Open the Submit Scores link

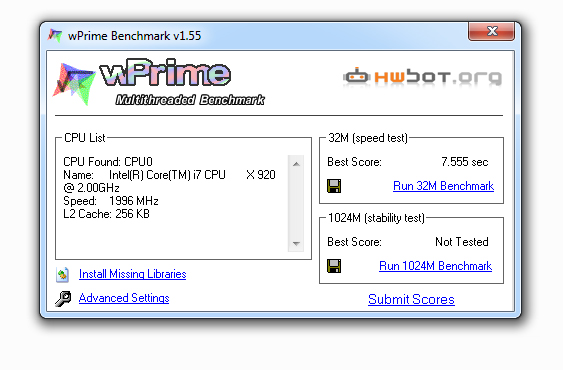(411, 299)
